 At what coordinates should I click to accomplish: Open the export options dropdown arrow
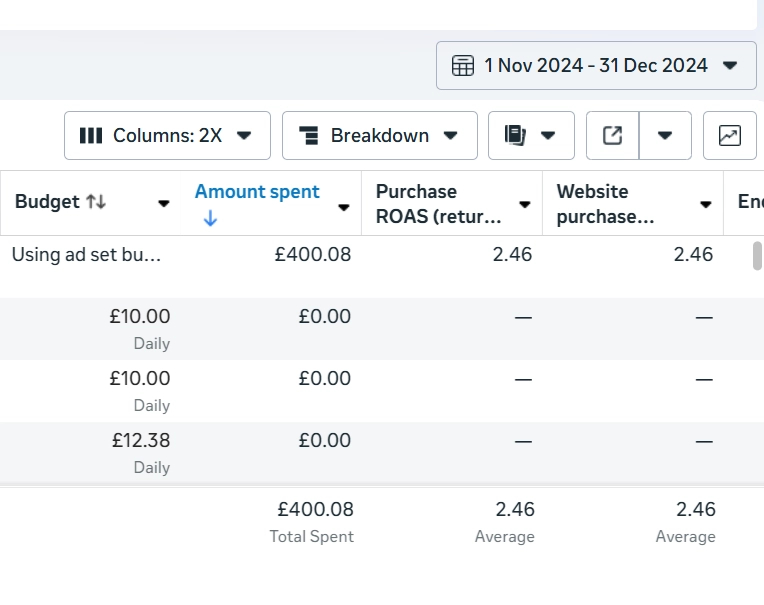(665, 135)
